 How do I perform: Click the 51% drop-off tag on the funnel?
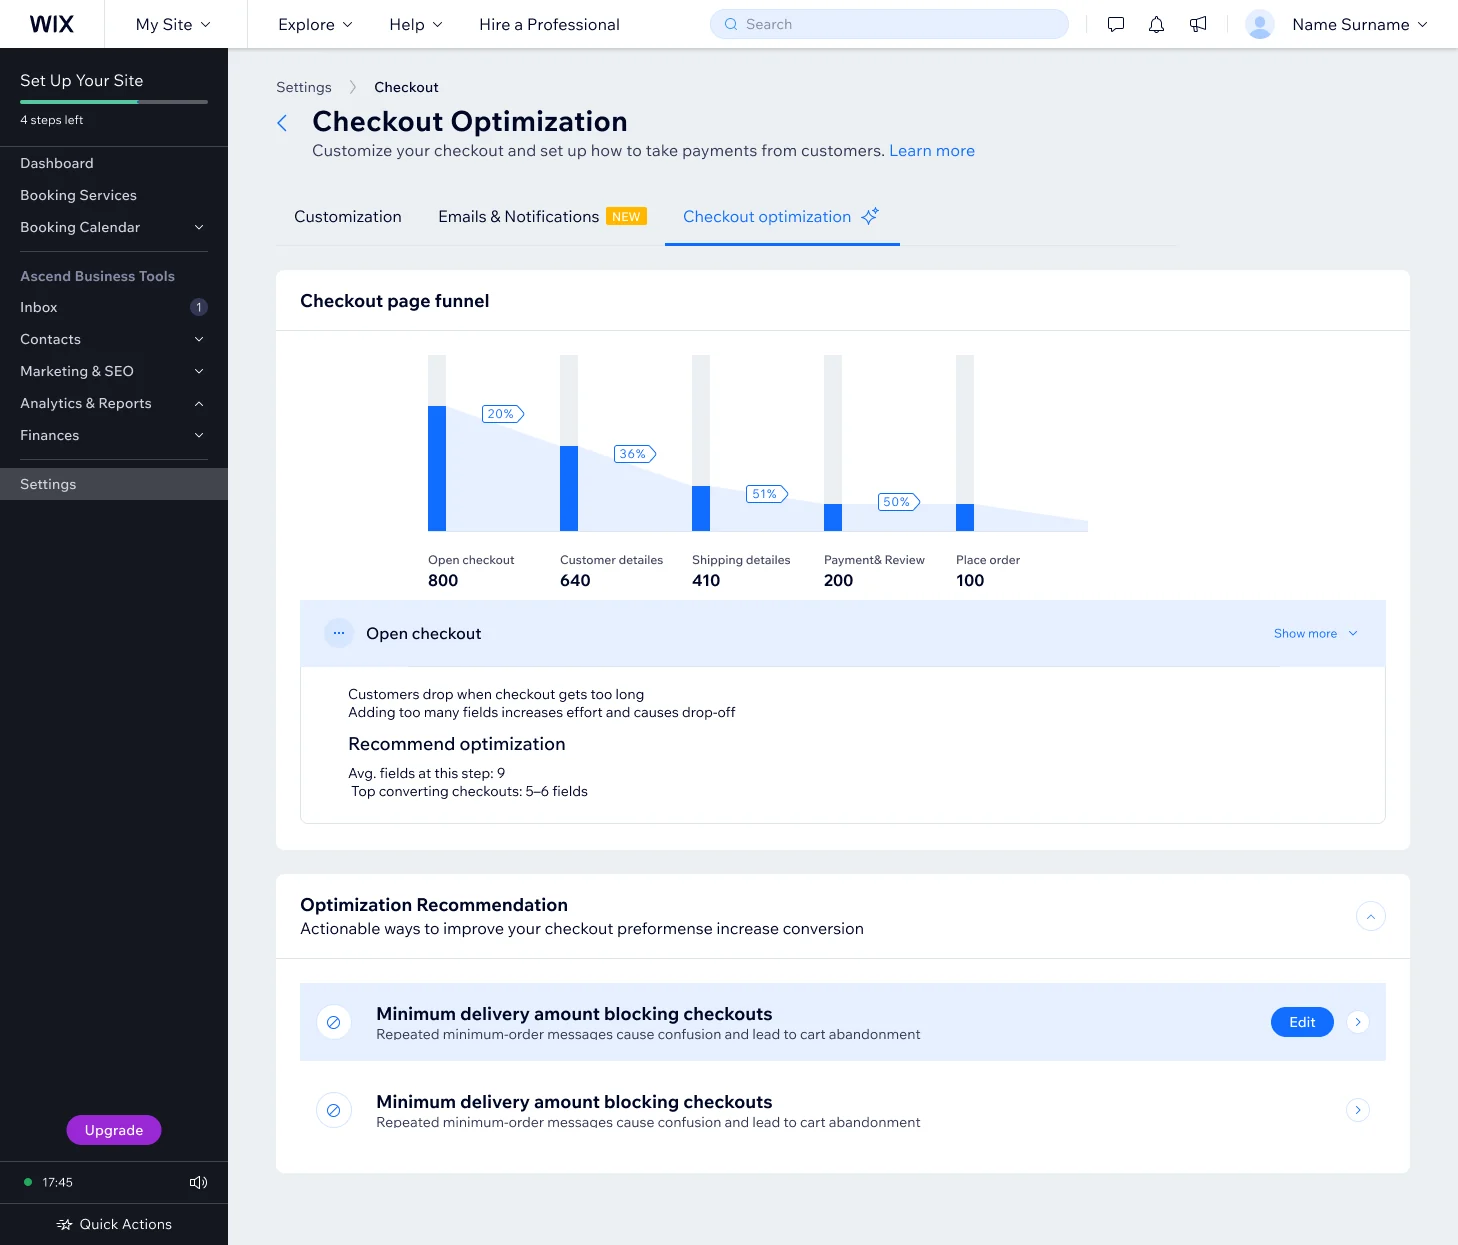[767, 494]
